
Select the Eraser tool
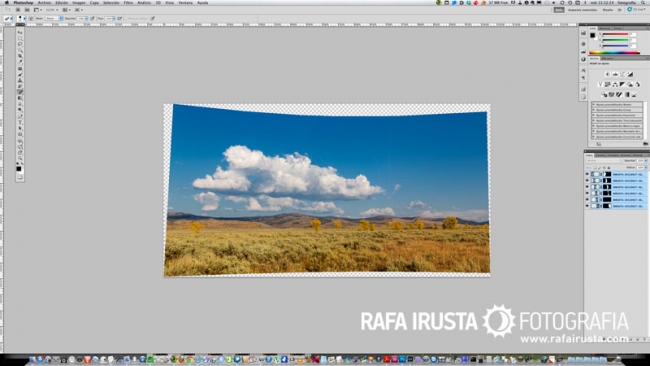[x=19, y=92]
